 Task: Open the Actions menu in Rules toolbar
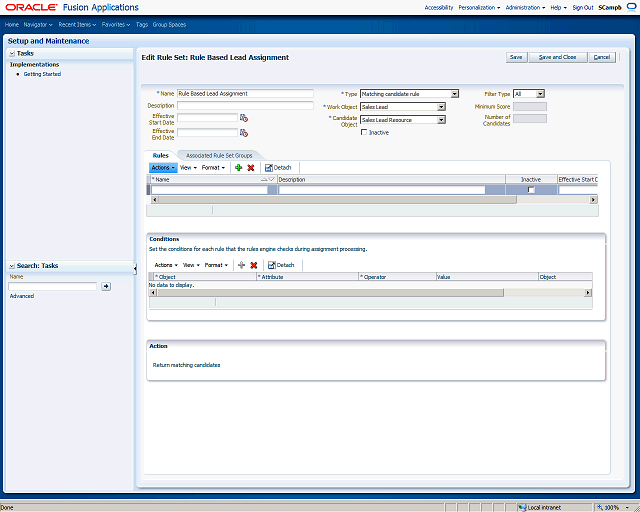tap(163, 167)
